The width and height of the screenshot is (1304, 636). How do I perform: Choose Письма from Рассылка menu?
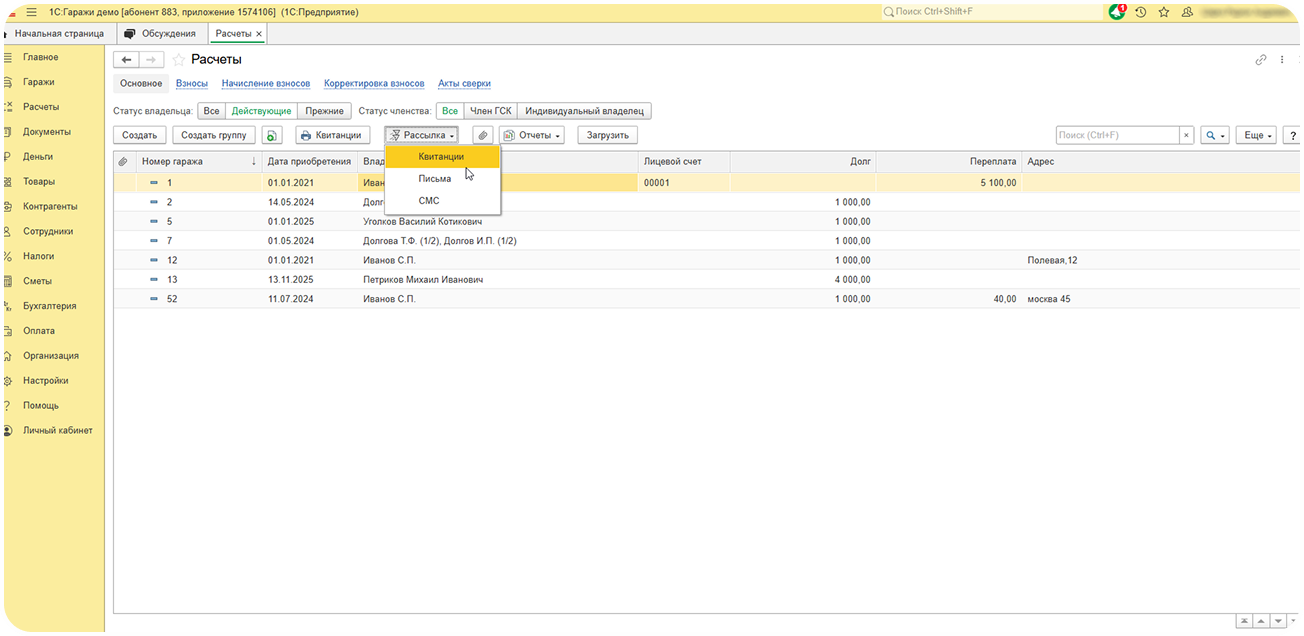(435, 178)
